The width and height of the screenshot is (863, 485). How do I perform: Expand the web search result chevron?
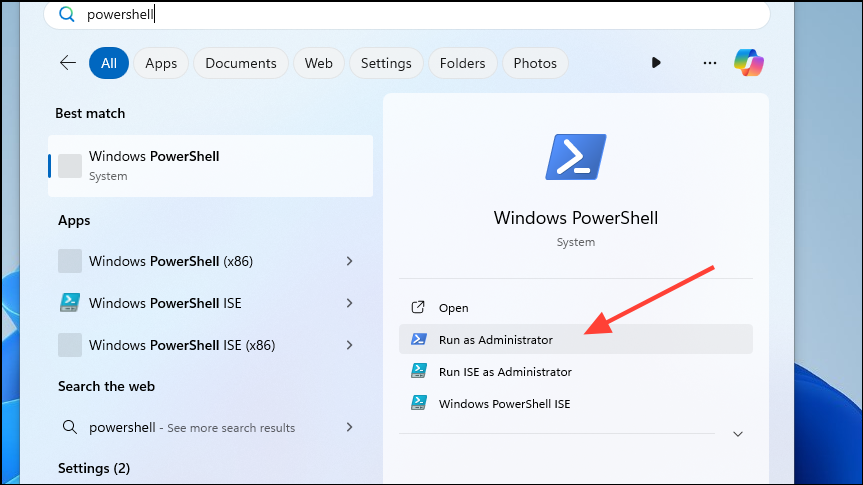click(349, 427)
